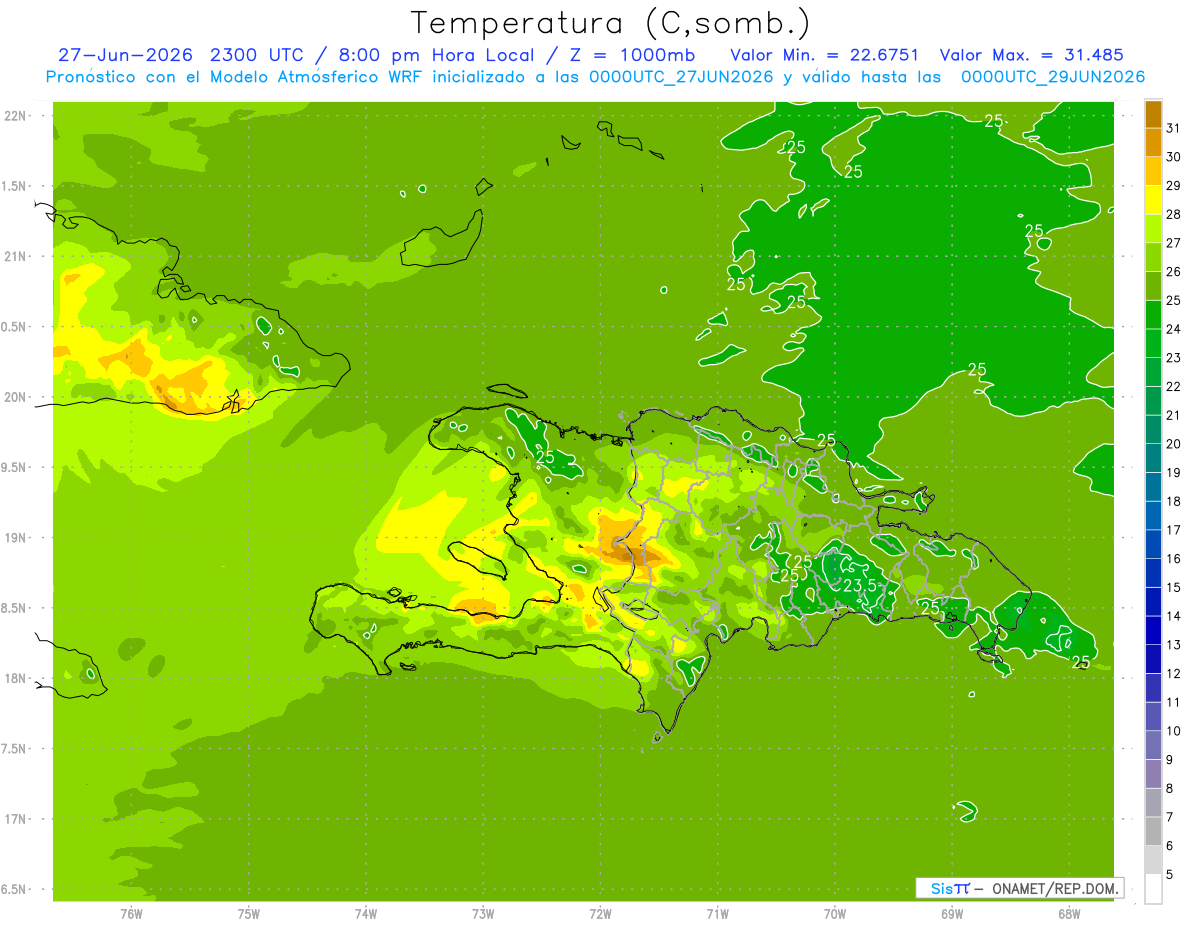This screenshot has height=927, width=1200.
Task: Click the "70W" longitude label
Action: click(x=834, y=914)
